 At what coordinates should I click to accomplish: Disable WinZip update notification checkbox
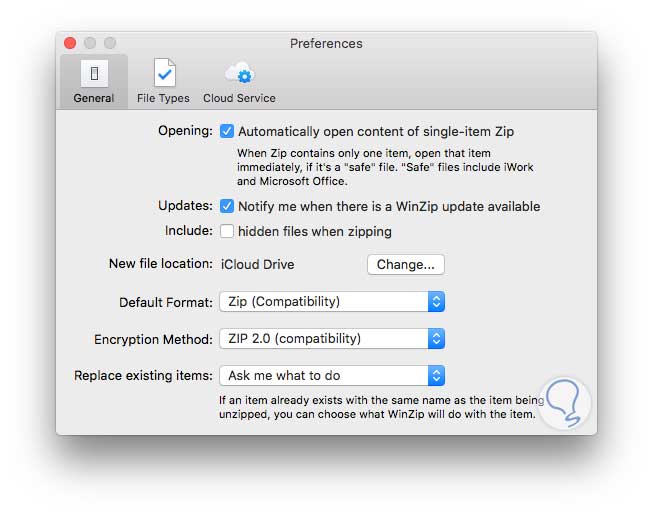(227, 206)
